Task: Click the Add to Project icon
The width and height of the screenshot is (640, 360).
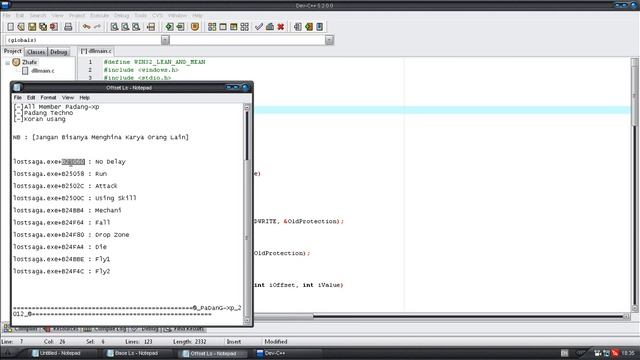Action: point(169,27)
